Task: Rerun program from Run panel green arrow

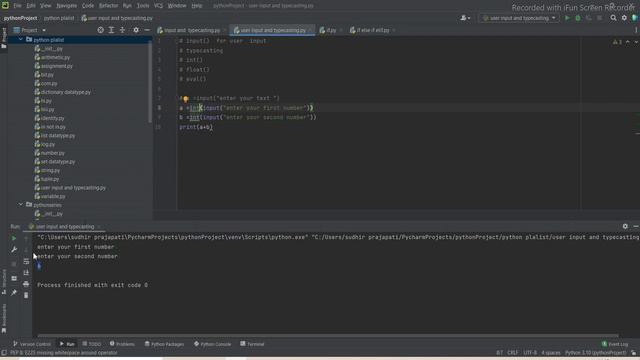Action: [x=14, y=238]
